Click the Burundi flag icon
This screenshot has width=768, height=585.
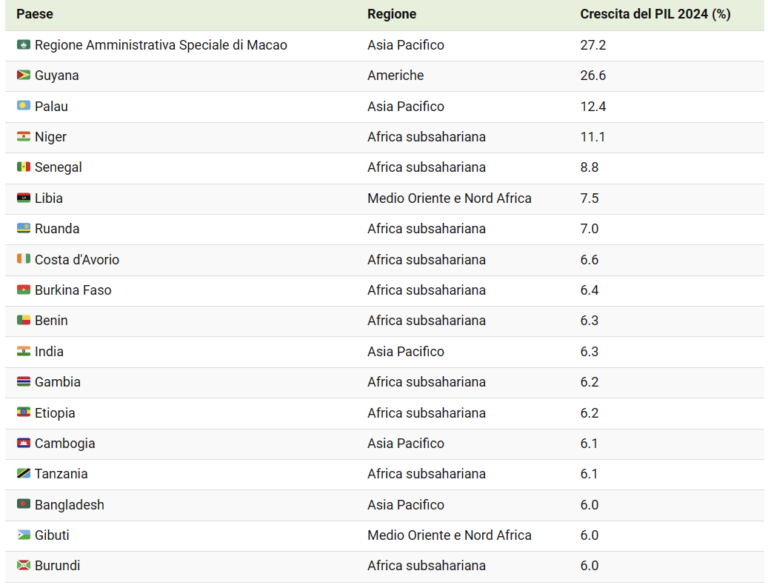(x=23, y=565)
